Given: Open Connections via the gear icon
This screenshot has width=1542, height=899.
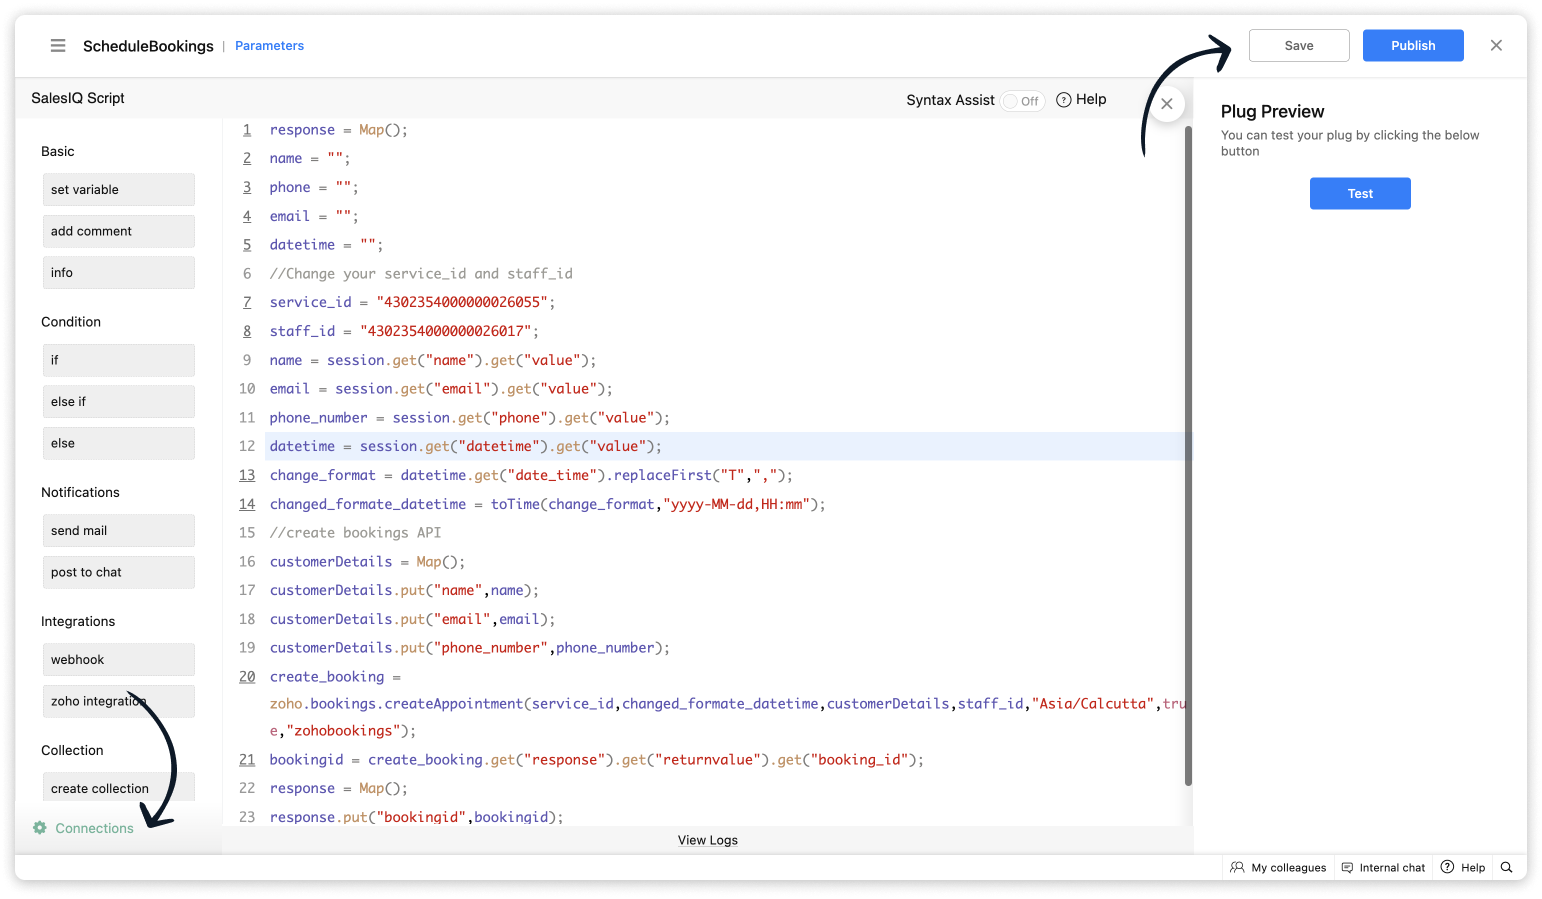Looking at the screenshot, I should coord(40,828).
